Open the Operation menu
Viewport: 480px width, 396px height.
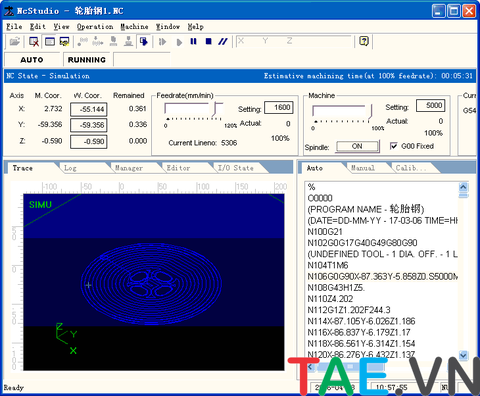pos(95,27)
